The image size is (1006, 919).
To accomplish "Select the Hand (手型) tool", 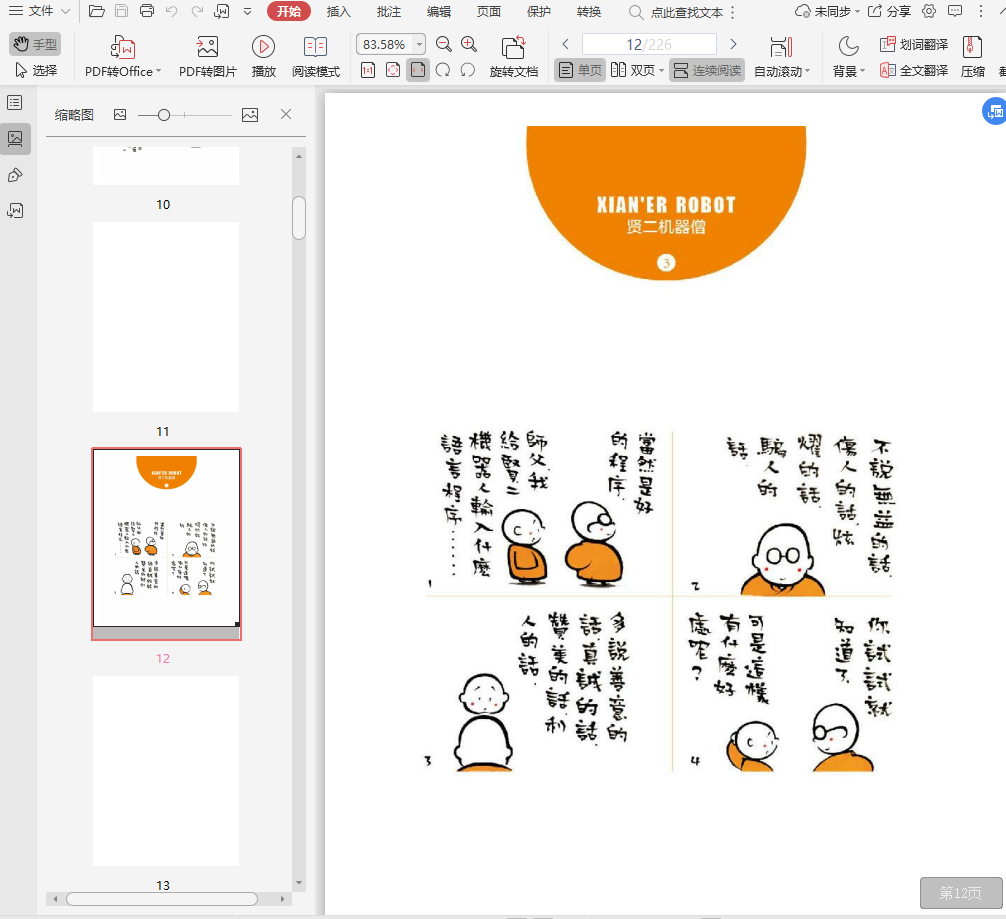I will [35, 44].
